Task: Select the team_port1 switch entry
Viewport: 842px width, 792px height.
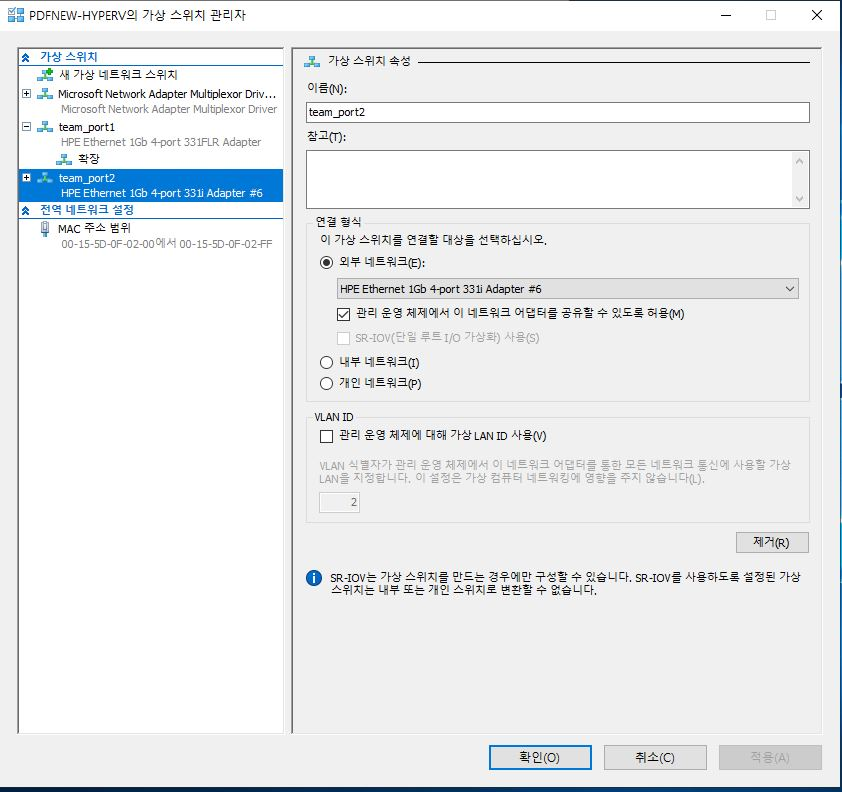Action: (x=86, y=127)
